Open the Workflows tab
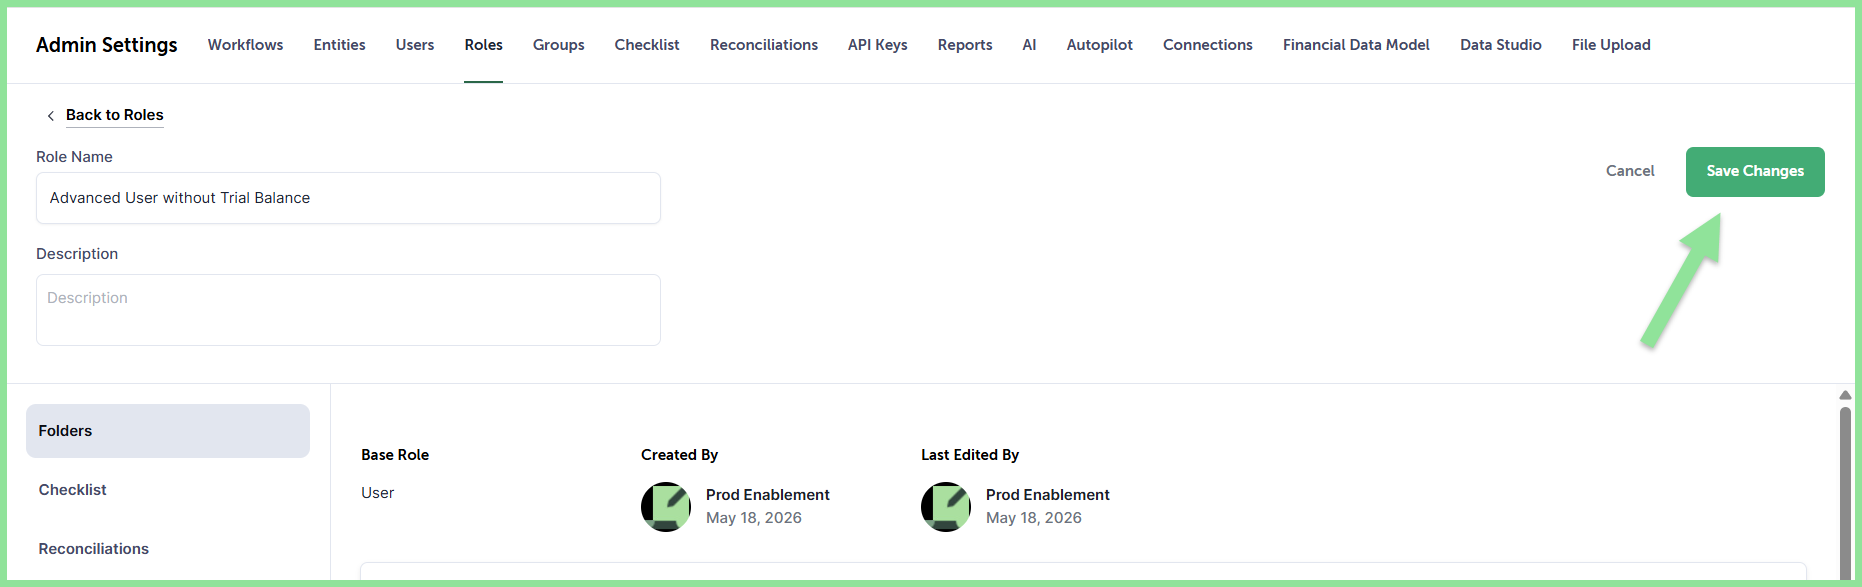1862x587 pixels. coord(245,45)
